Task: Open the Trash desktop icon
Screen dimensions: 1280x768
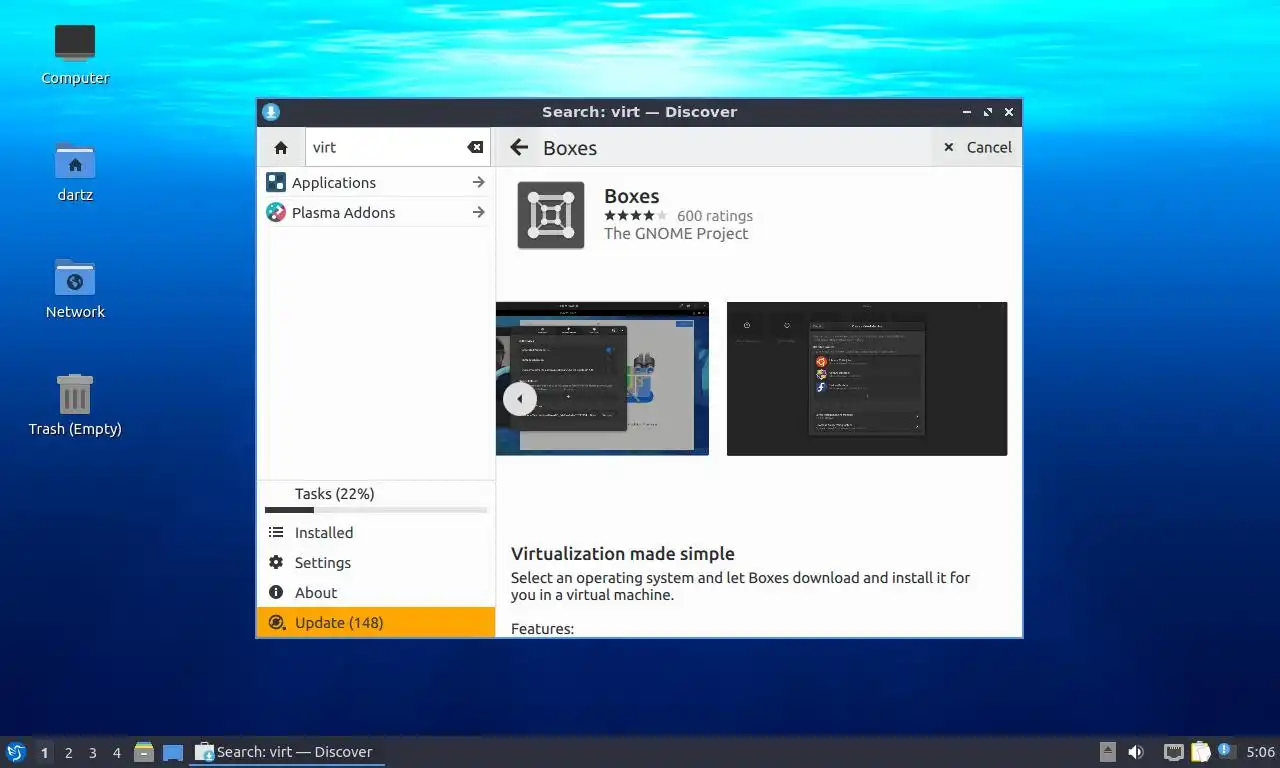Action: 75,394
